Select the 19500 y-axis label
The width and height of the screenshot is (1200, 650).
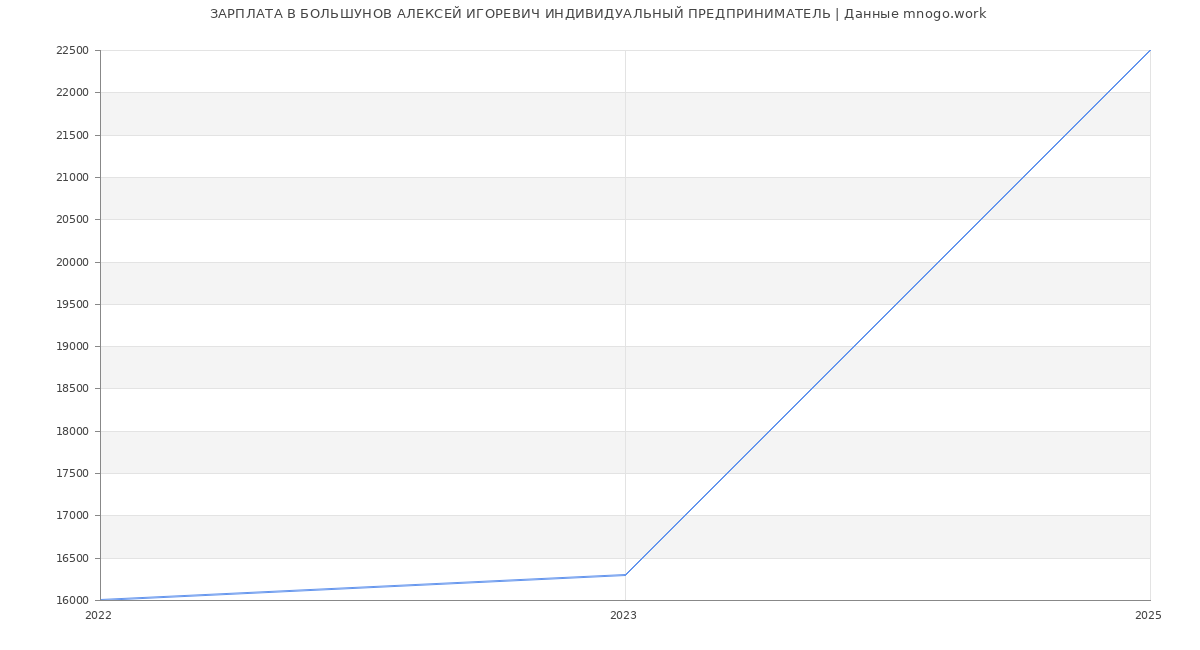click(x=73, y=304)
